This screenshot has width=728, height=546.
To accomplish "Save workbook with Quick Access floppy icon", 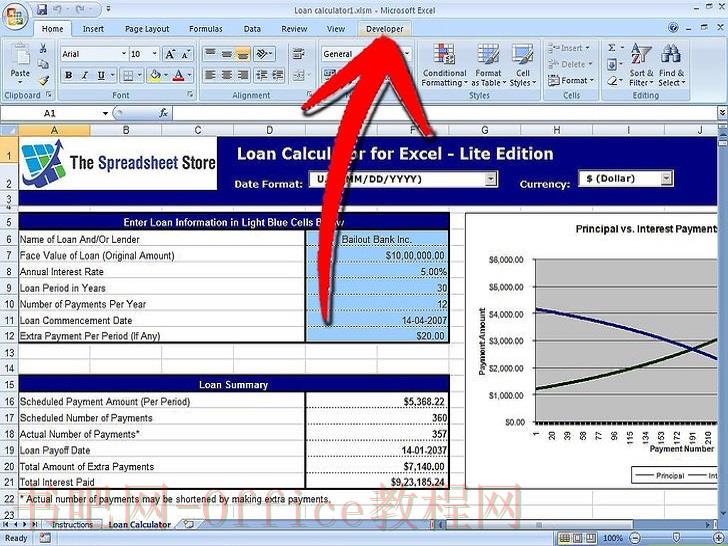I will (41, 9).
